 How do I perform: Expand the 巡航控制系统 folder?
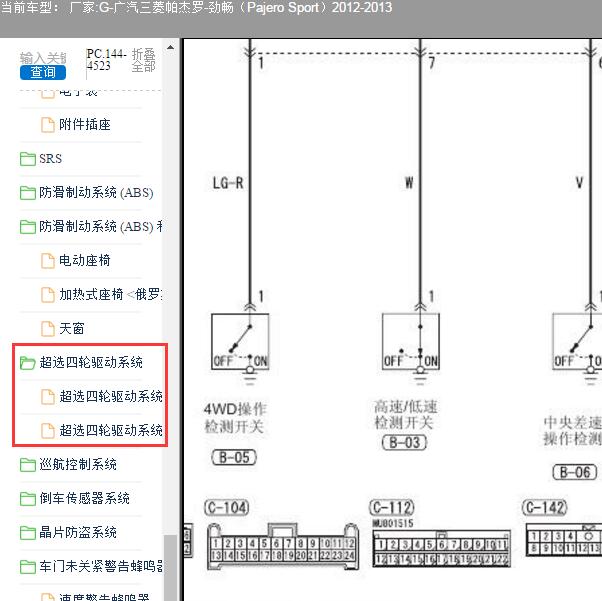coord(78,465)
